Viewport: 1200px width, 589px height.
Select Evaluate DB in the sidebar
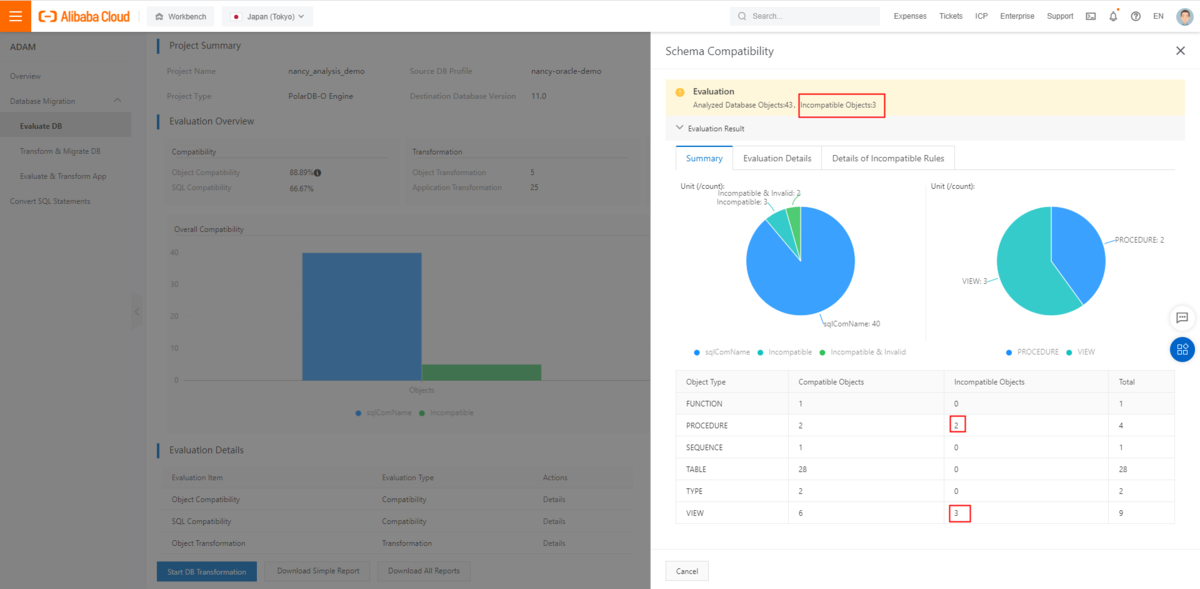[65, 126]
